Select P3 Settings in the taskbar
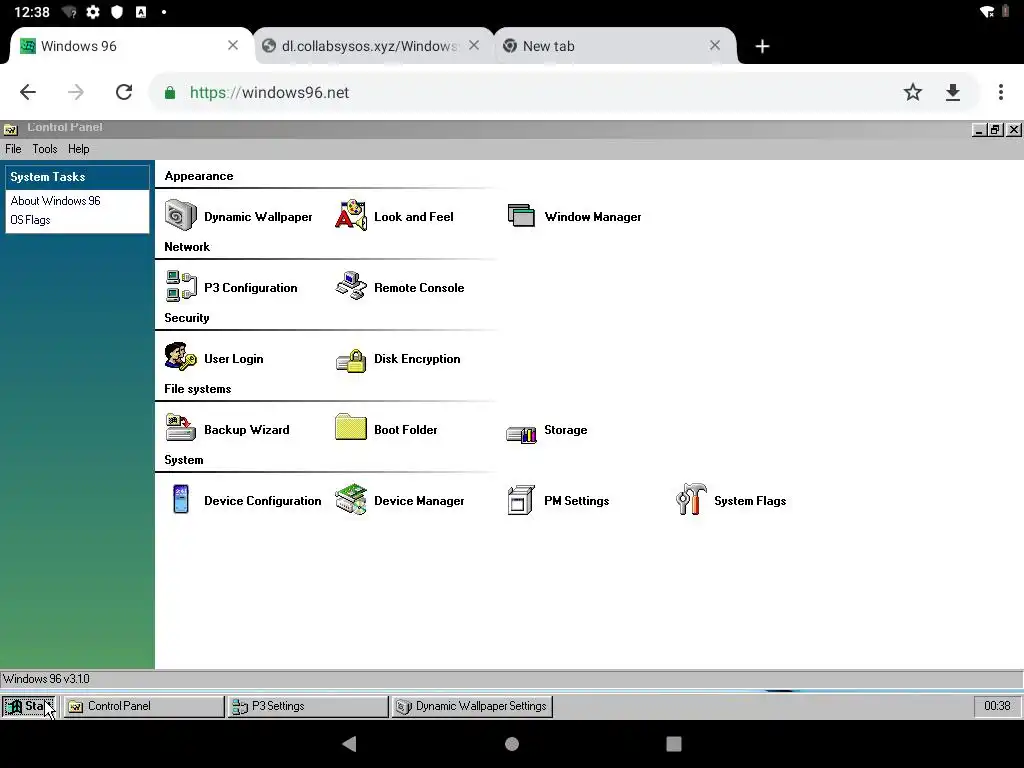This screenshot has width=1024, height=768. click(308, 706)
